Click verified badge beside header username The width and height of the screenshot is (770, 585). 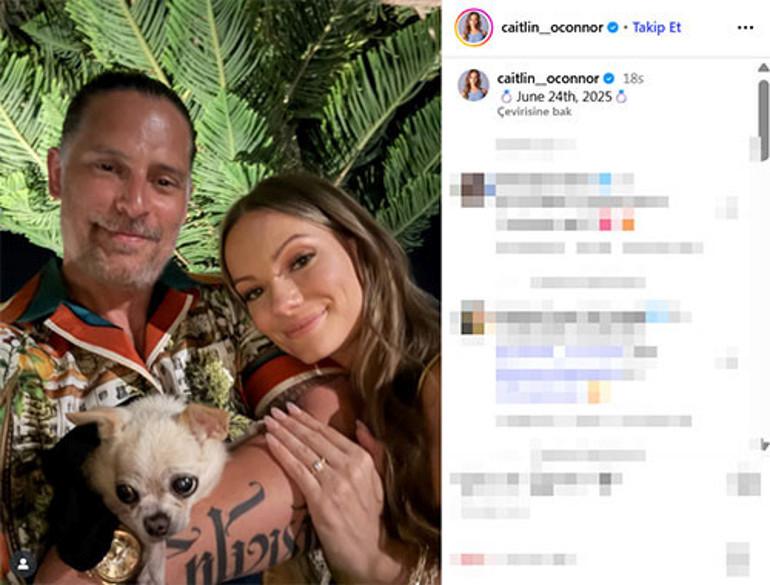612,28
